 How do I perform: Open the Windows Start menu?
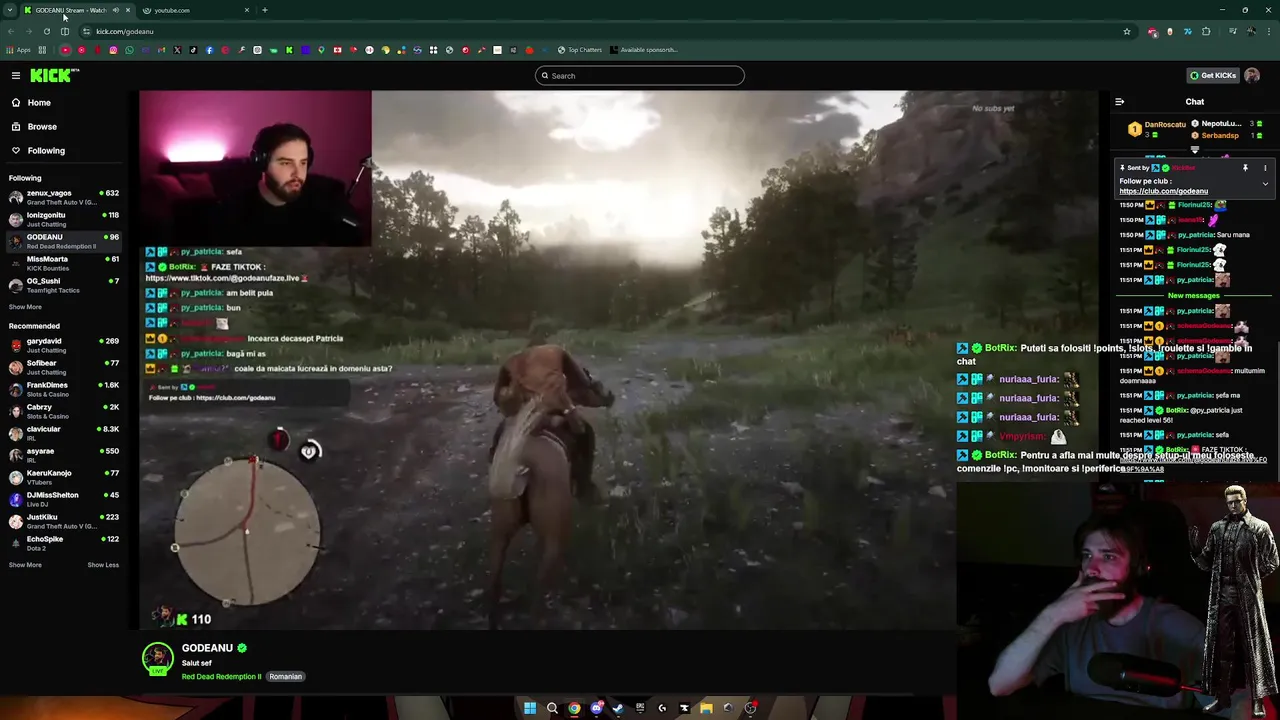[530, 708]
